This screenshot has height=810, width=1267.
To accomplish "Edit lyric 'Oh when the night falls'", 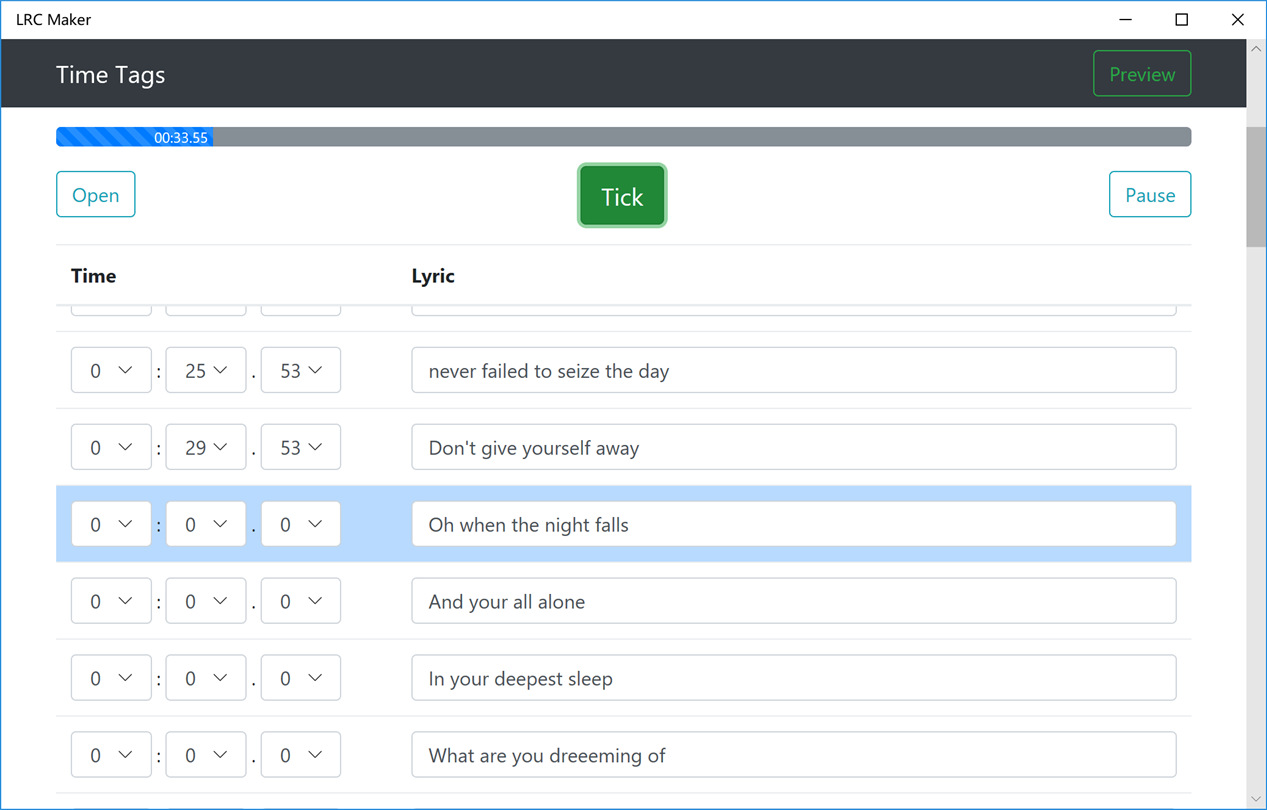I will [794, 524].
